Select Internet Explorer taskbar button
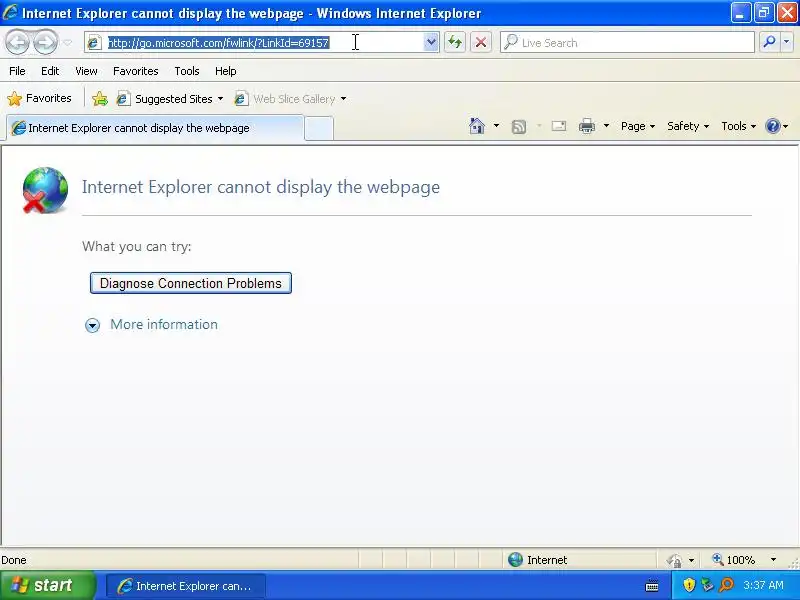This screenshot has height=600, width=800. [186, 586]
